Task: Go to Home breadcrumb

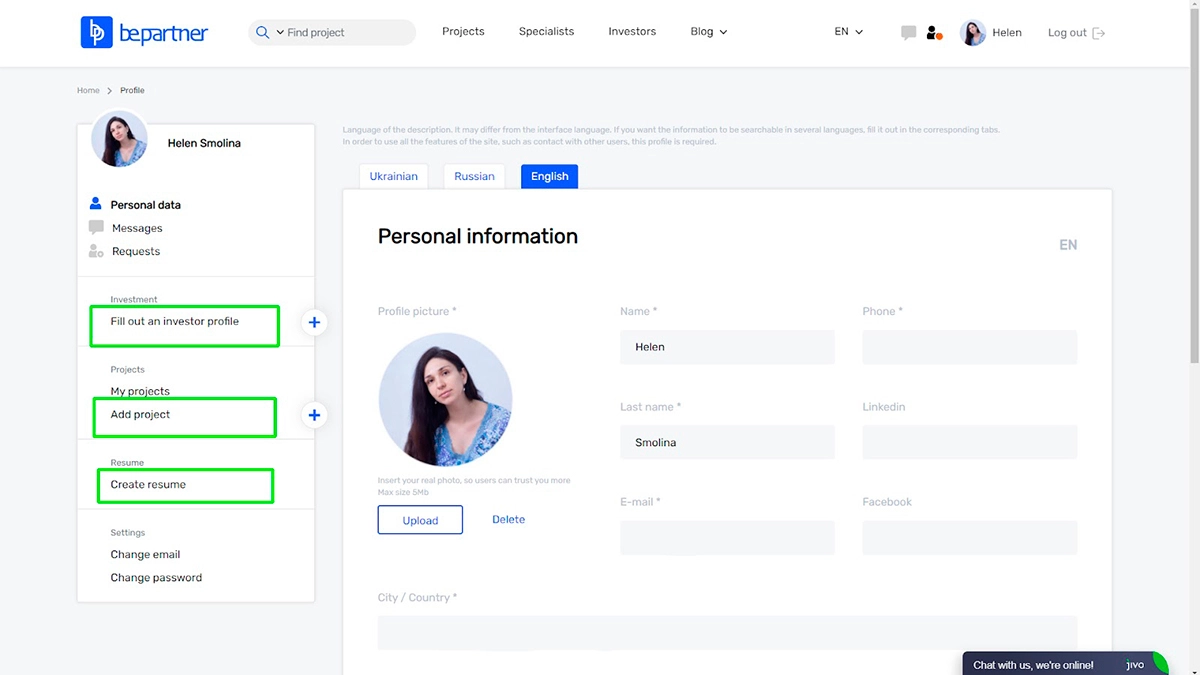Action: pyautogui.click(x=88, y=90)
